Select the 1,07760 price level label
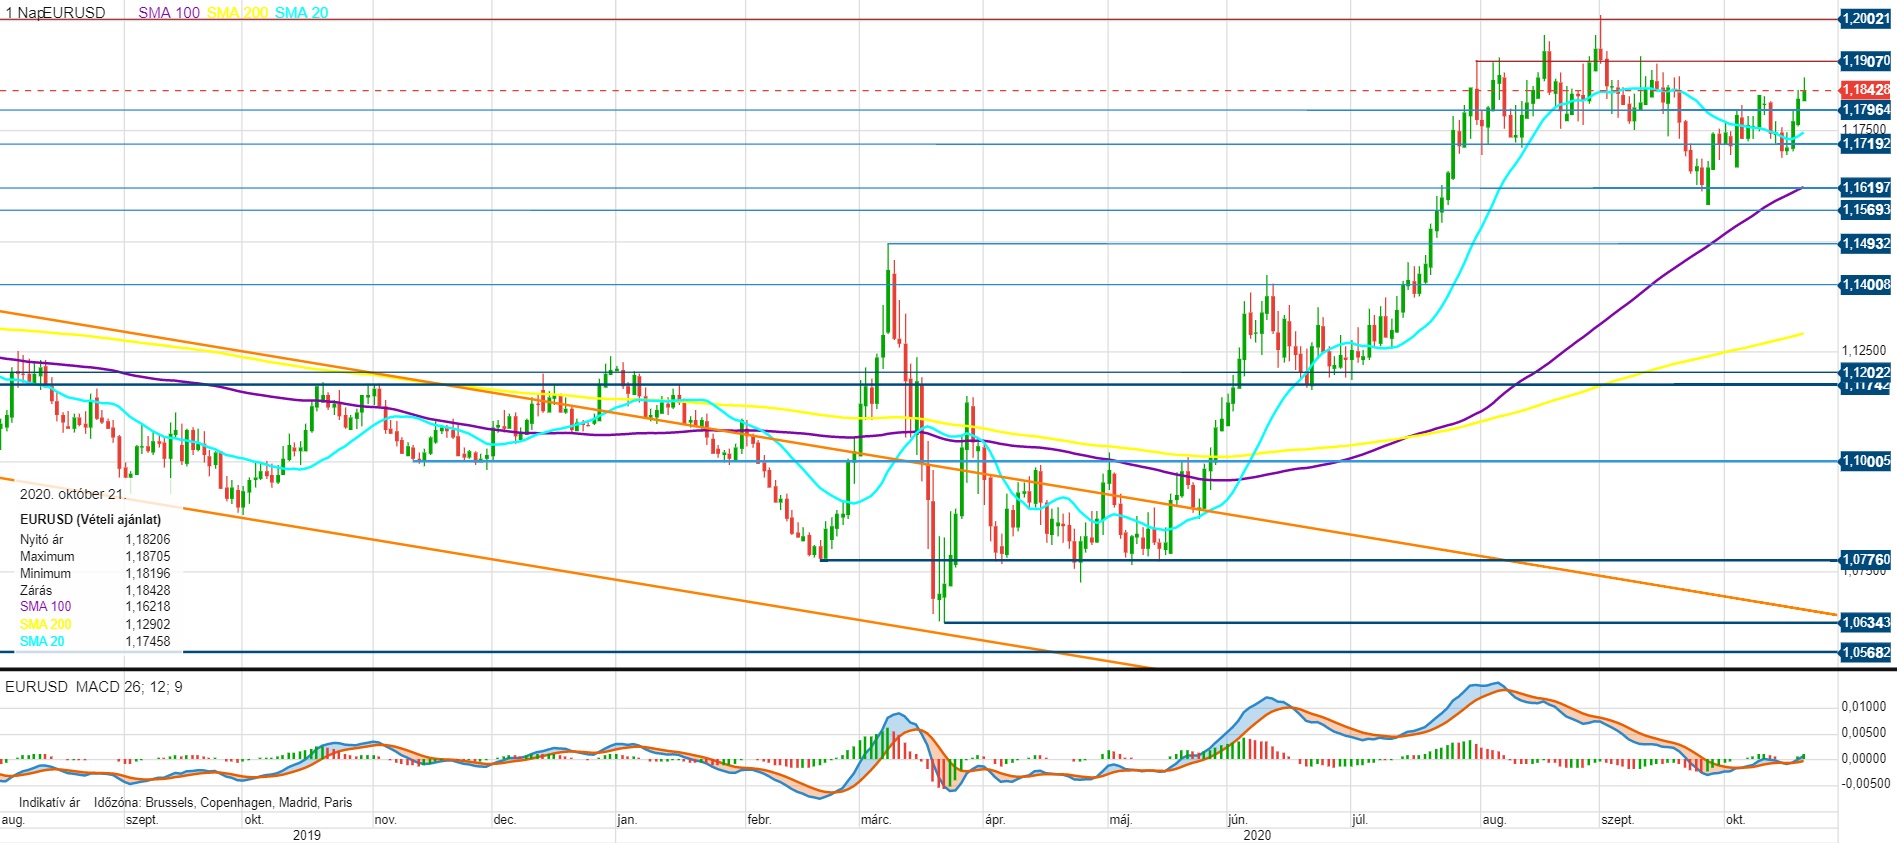Viewport: 1897px width, 843px height. click(1866, 560)
